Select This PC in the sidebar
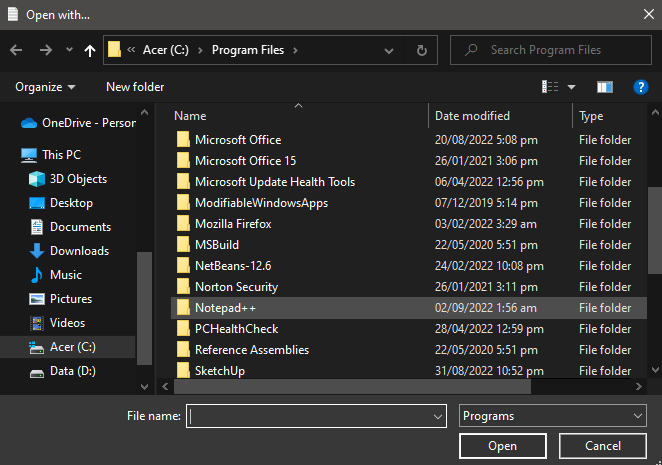Screen dimensions: 662x465 point(51,155)
